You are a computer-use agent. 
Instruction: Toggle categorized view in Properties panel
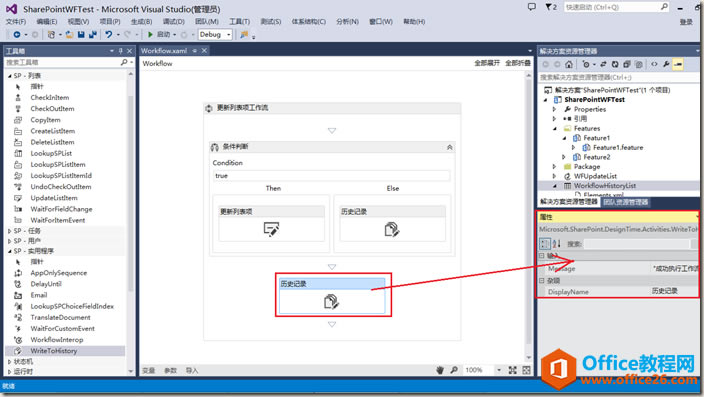(x=545, y=244)
